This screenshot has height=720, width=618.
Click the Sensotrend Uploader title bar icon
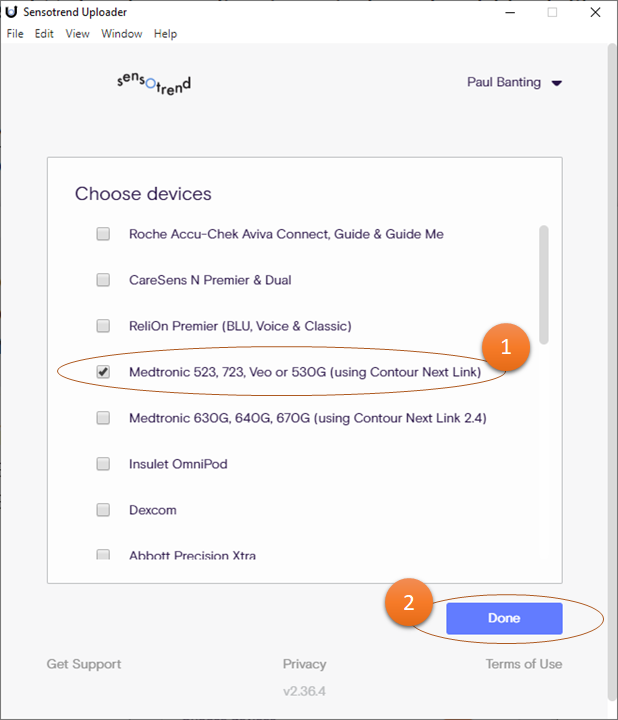pyautogui.click(x=11, y=12)
